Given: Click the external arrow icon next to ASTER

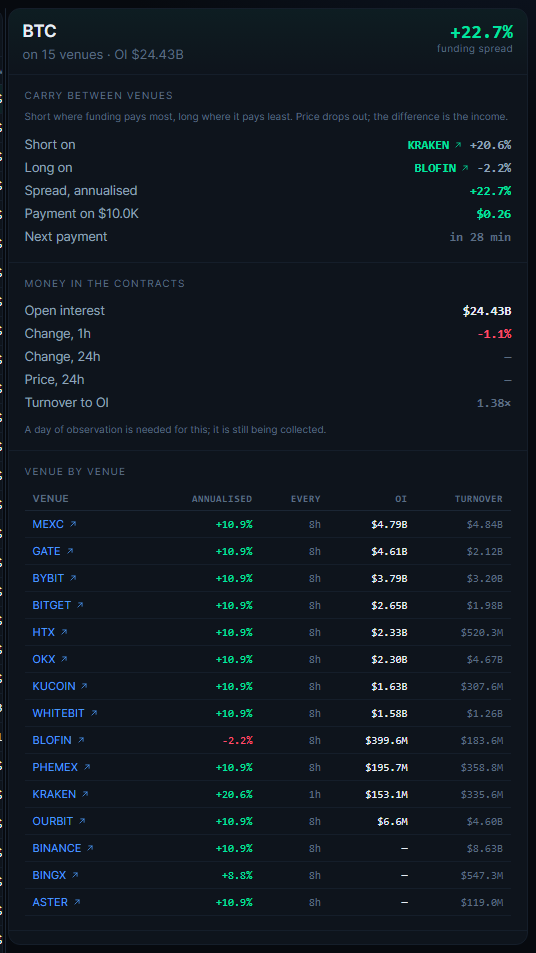Looking at the screenshot, I should [77, 902].
